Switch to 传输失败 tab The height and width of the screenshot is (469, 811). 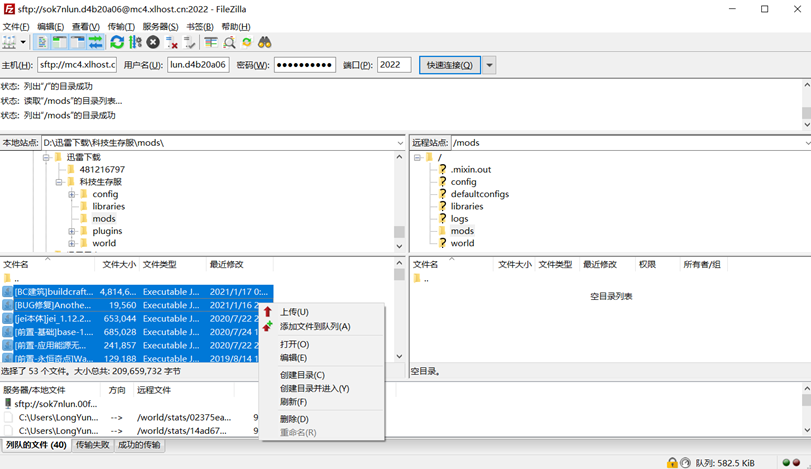click(x=93, y=445)
